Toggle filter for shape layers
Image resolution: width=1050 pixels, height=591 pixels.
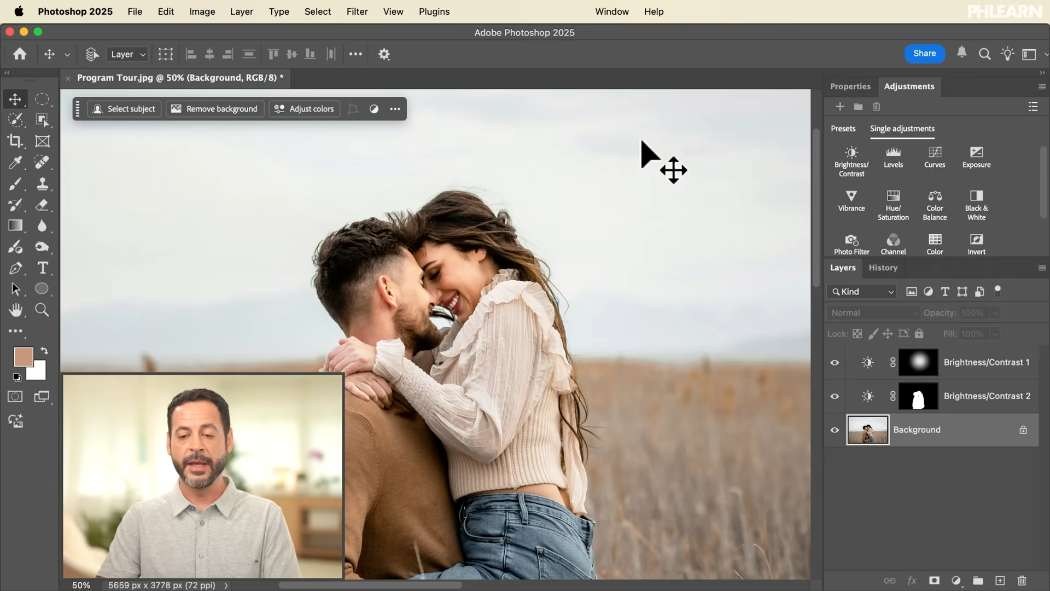pos(962,291)
